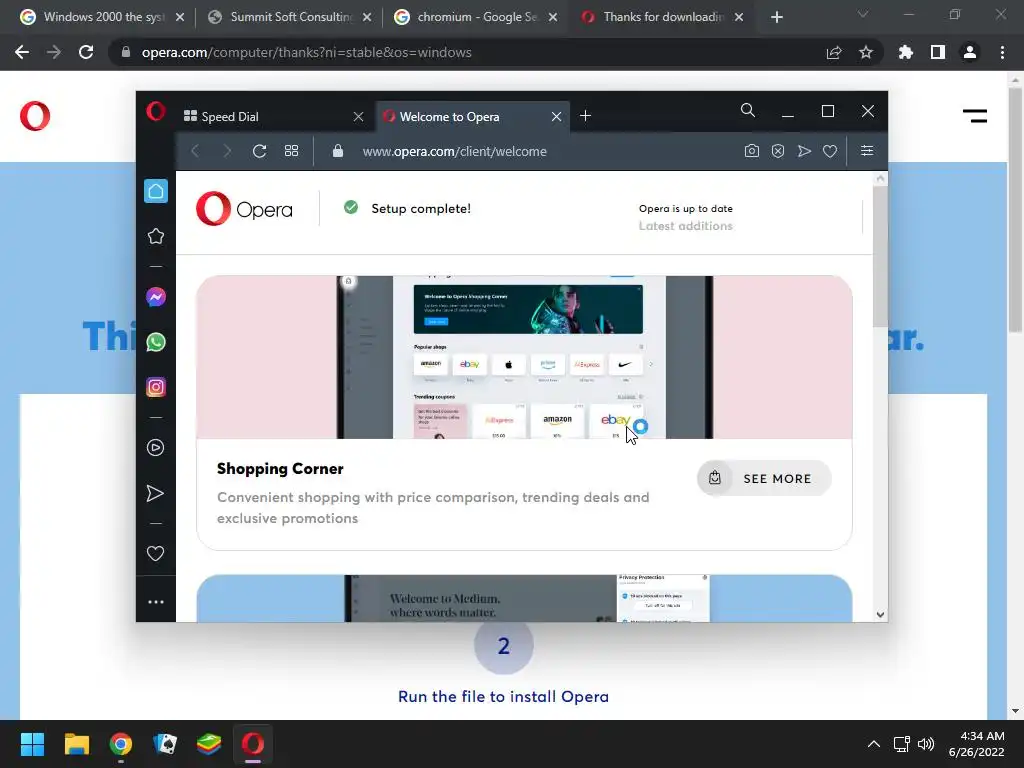
Task: Open Chrome from the taskbar
Action: [x=121, y=744]
